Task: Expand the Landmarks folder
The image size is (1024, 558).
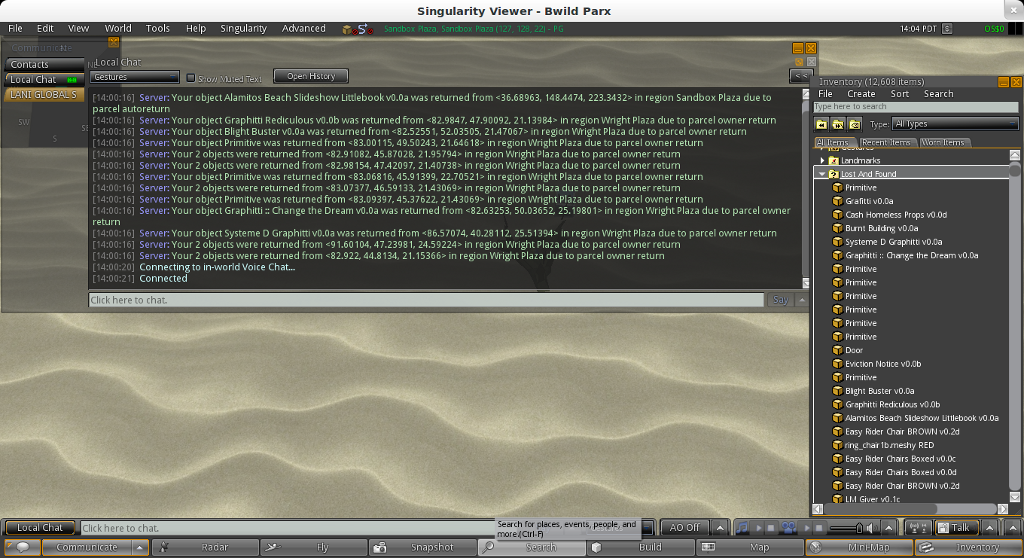Action: pyautogui.click(x=822, y=160)
